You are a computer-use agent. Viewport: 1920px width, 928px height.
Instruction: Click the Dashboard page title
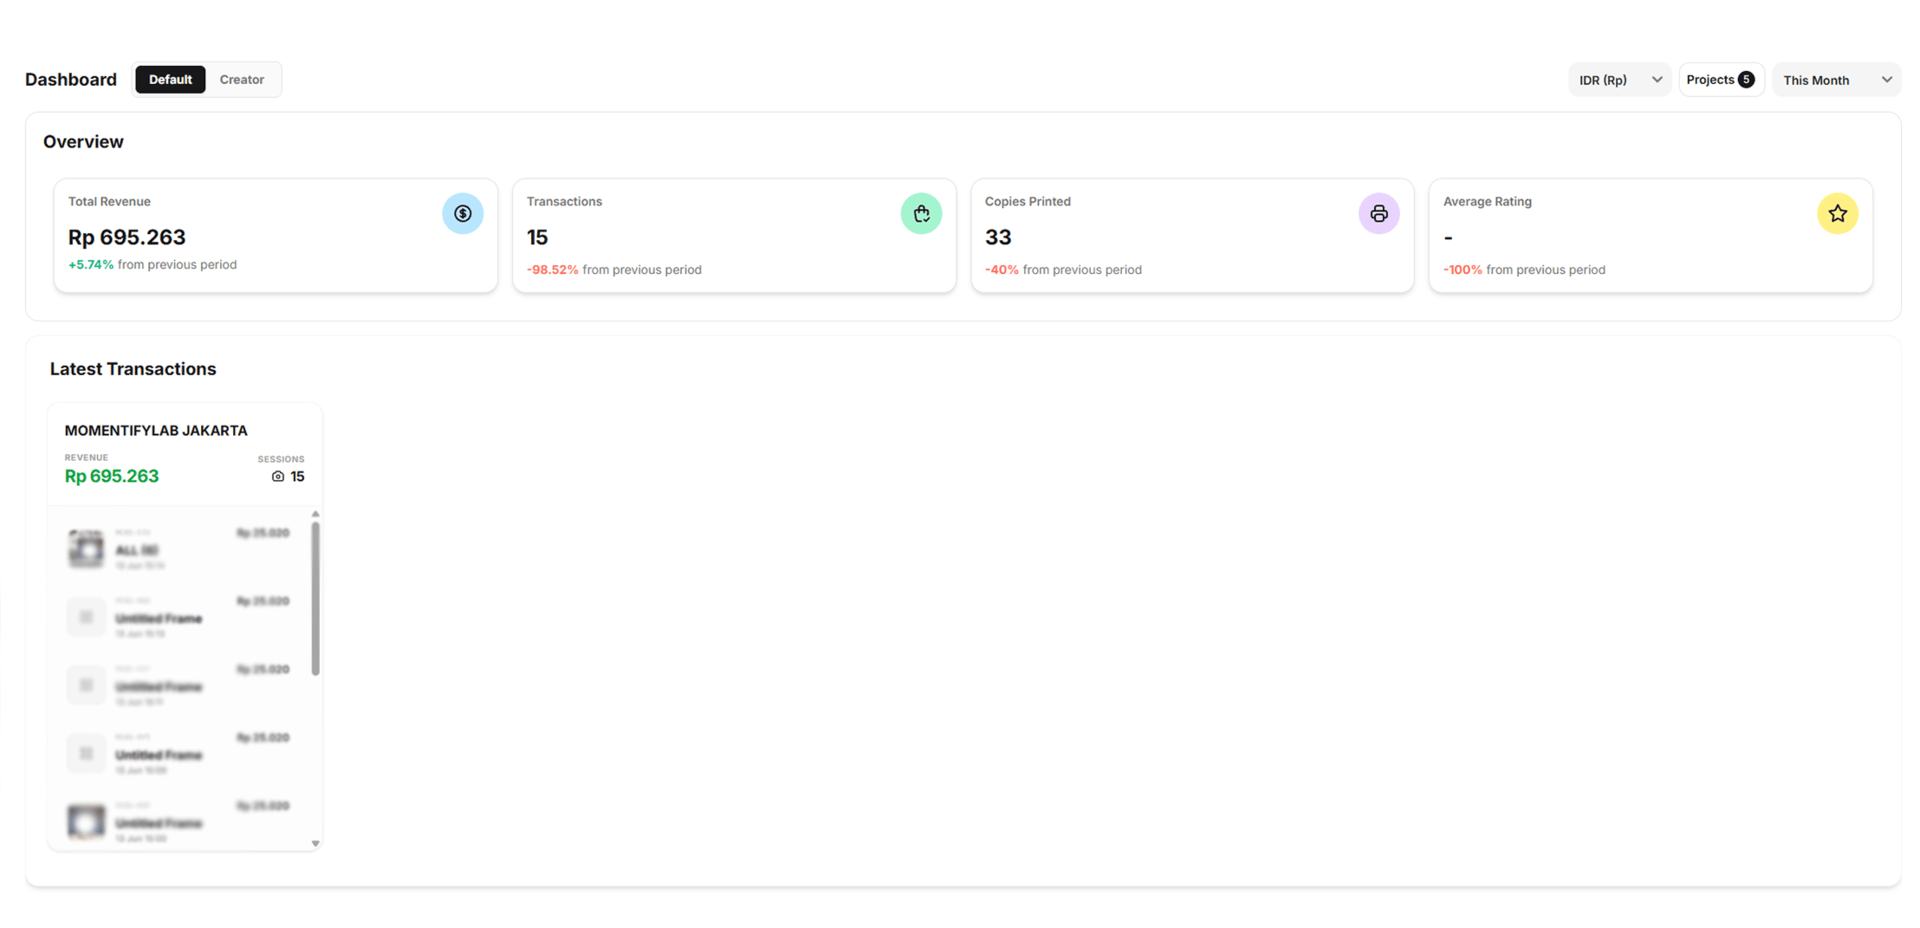tap(71, 80)
